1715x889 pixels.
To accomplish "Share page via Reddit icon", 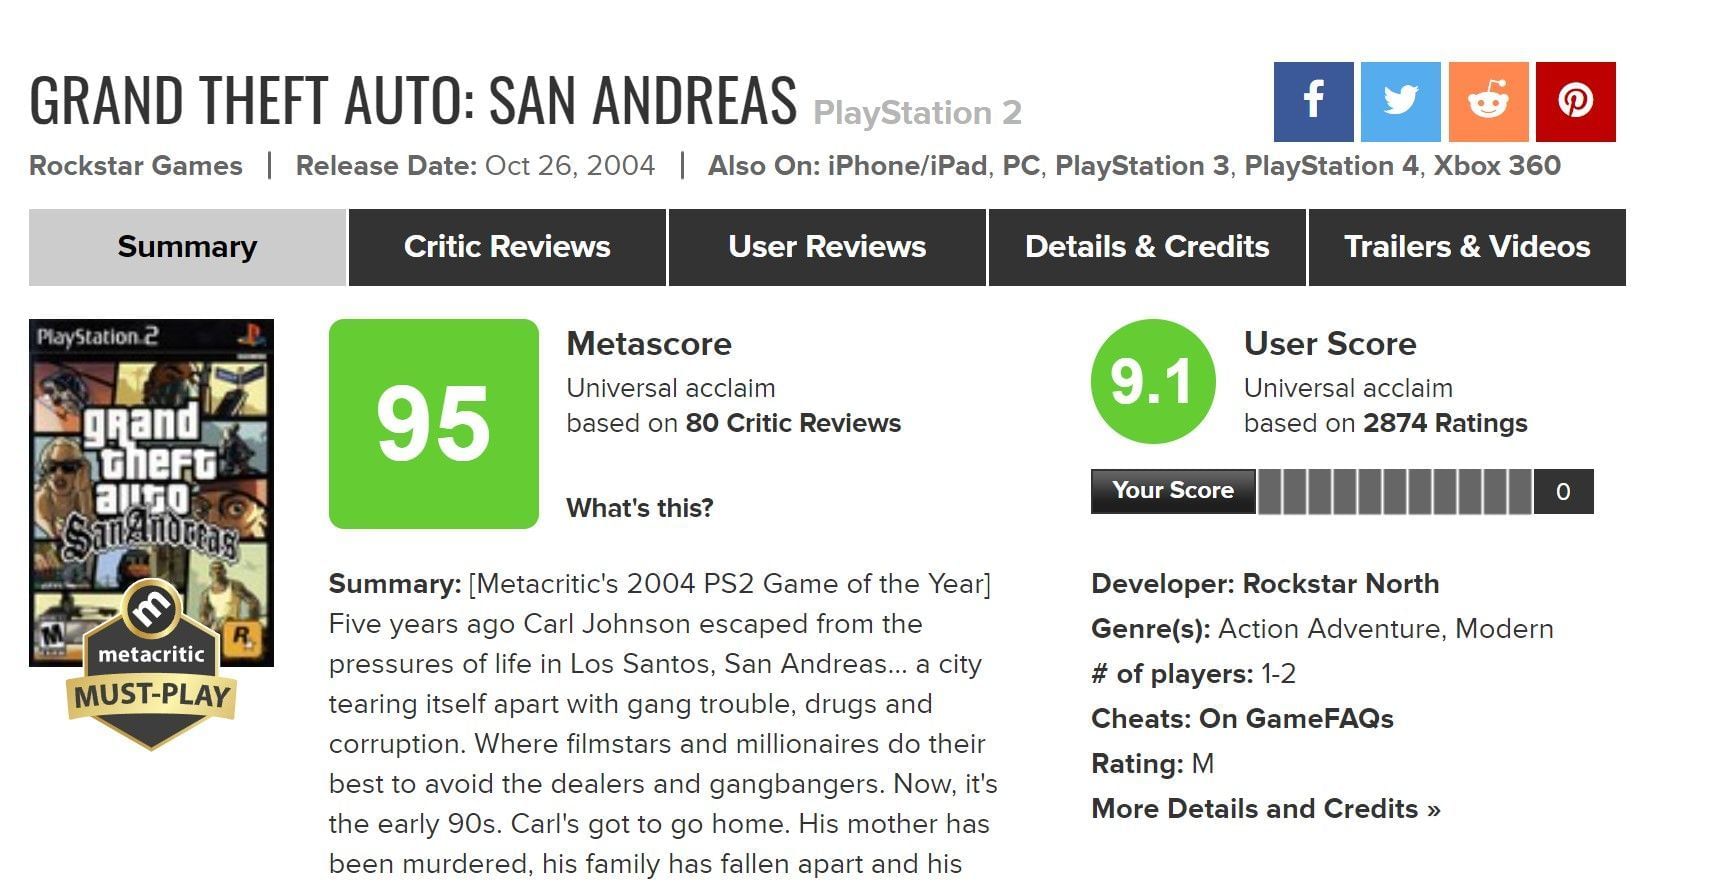I will (x=1487, y=102).
